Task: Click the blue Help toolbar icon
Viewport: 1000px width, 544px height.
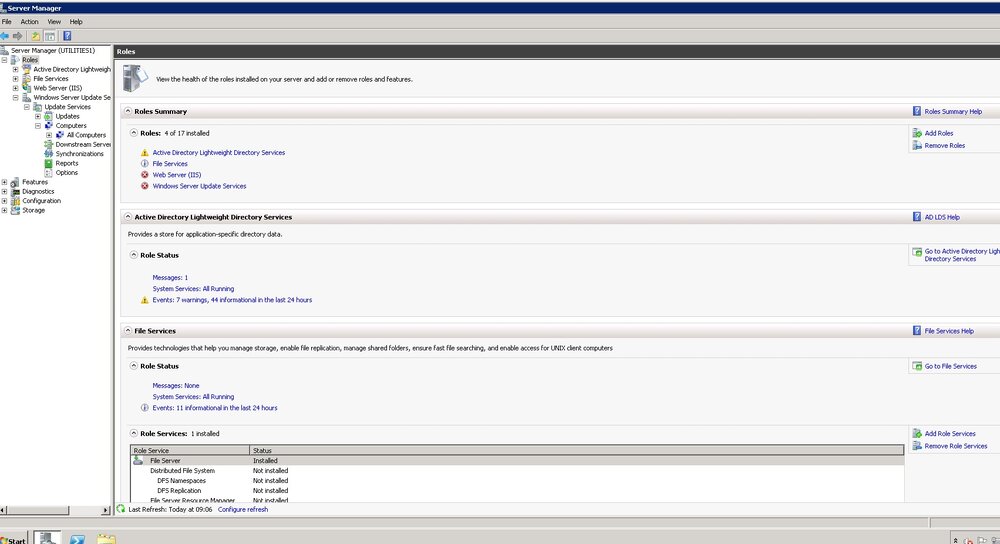Action: [x=67, y=36]
